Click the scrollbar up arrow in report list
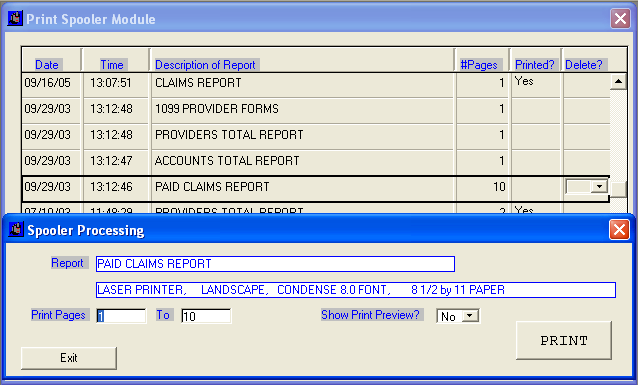The height and width of the screenshot is (385, 638). [x=618, y=82]
